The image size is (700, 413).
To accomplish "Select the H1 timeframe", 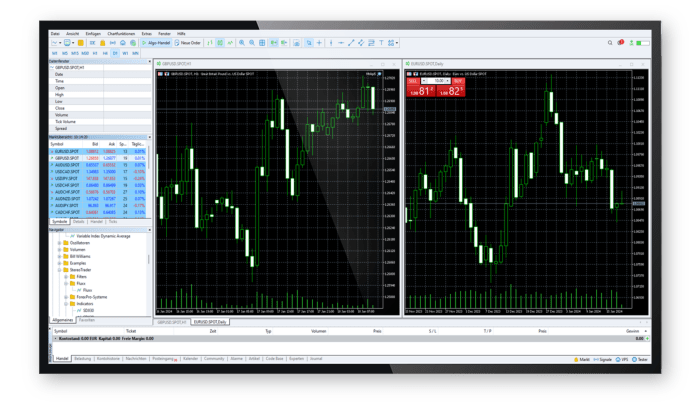I will pos(95,53).
